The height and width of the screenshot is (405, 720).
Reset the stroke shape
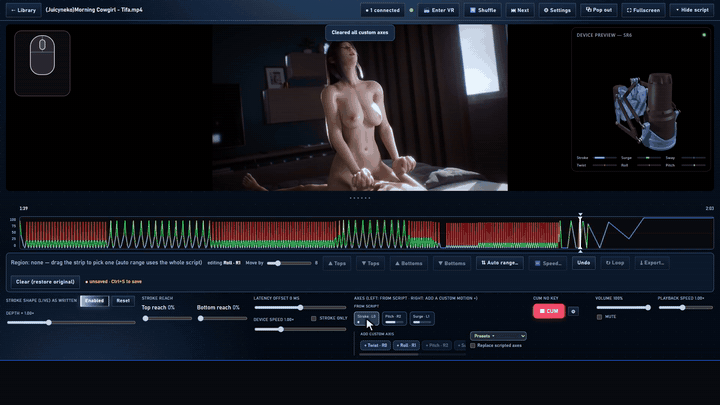(x=123, y=301)
